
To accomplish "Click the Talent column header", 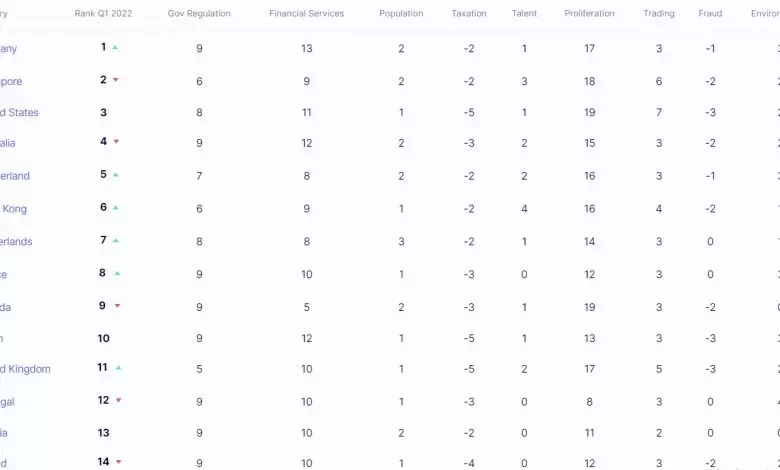I will pos(524,14).
